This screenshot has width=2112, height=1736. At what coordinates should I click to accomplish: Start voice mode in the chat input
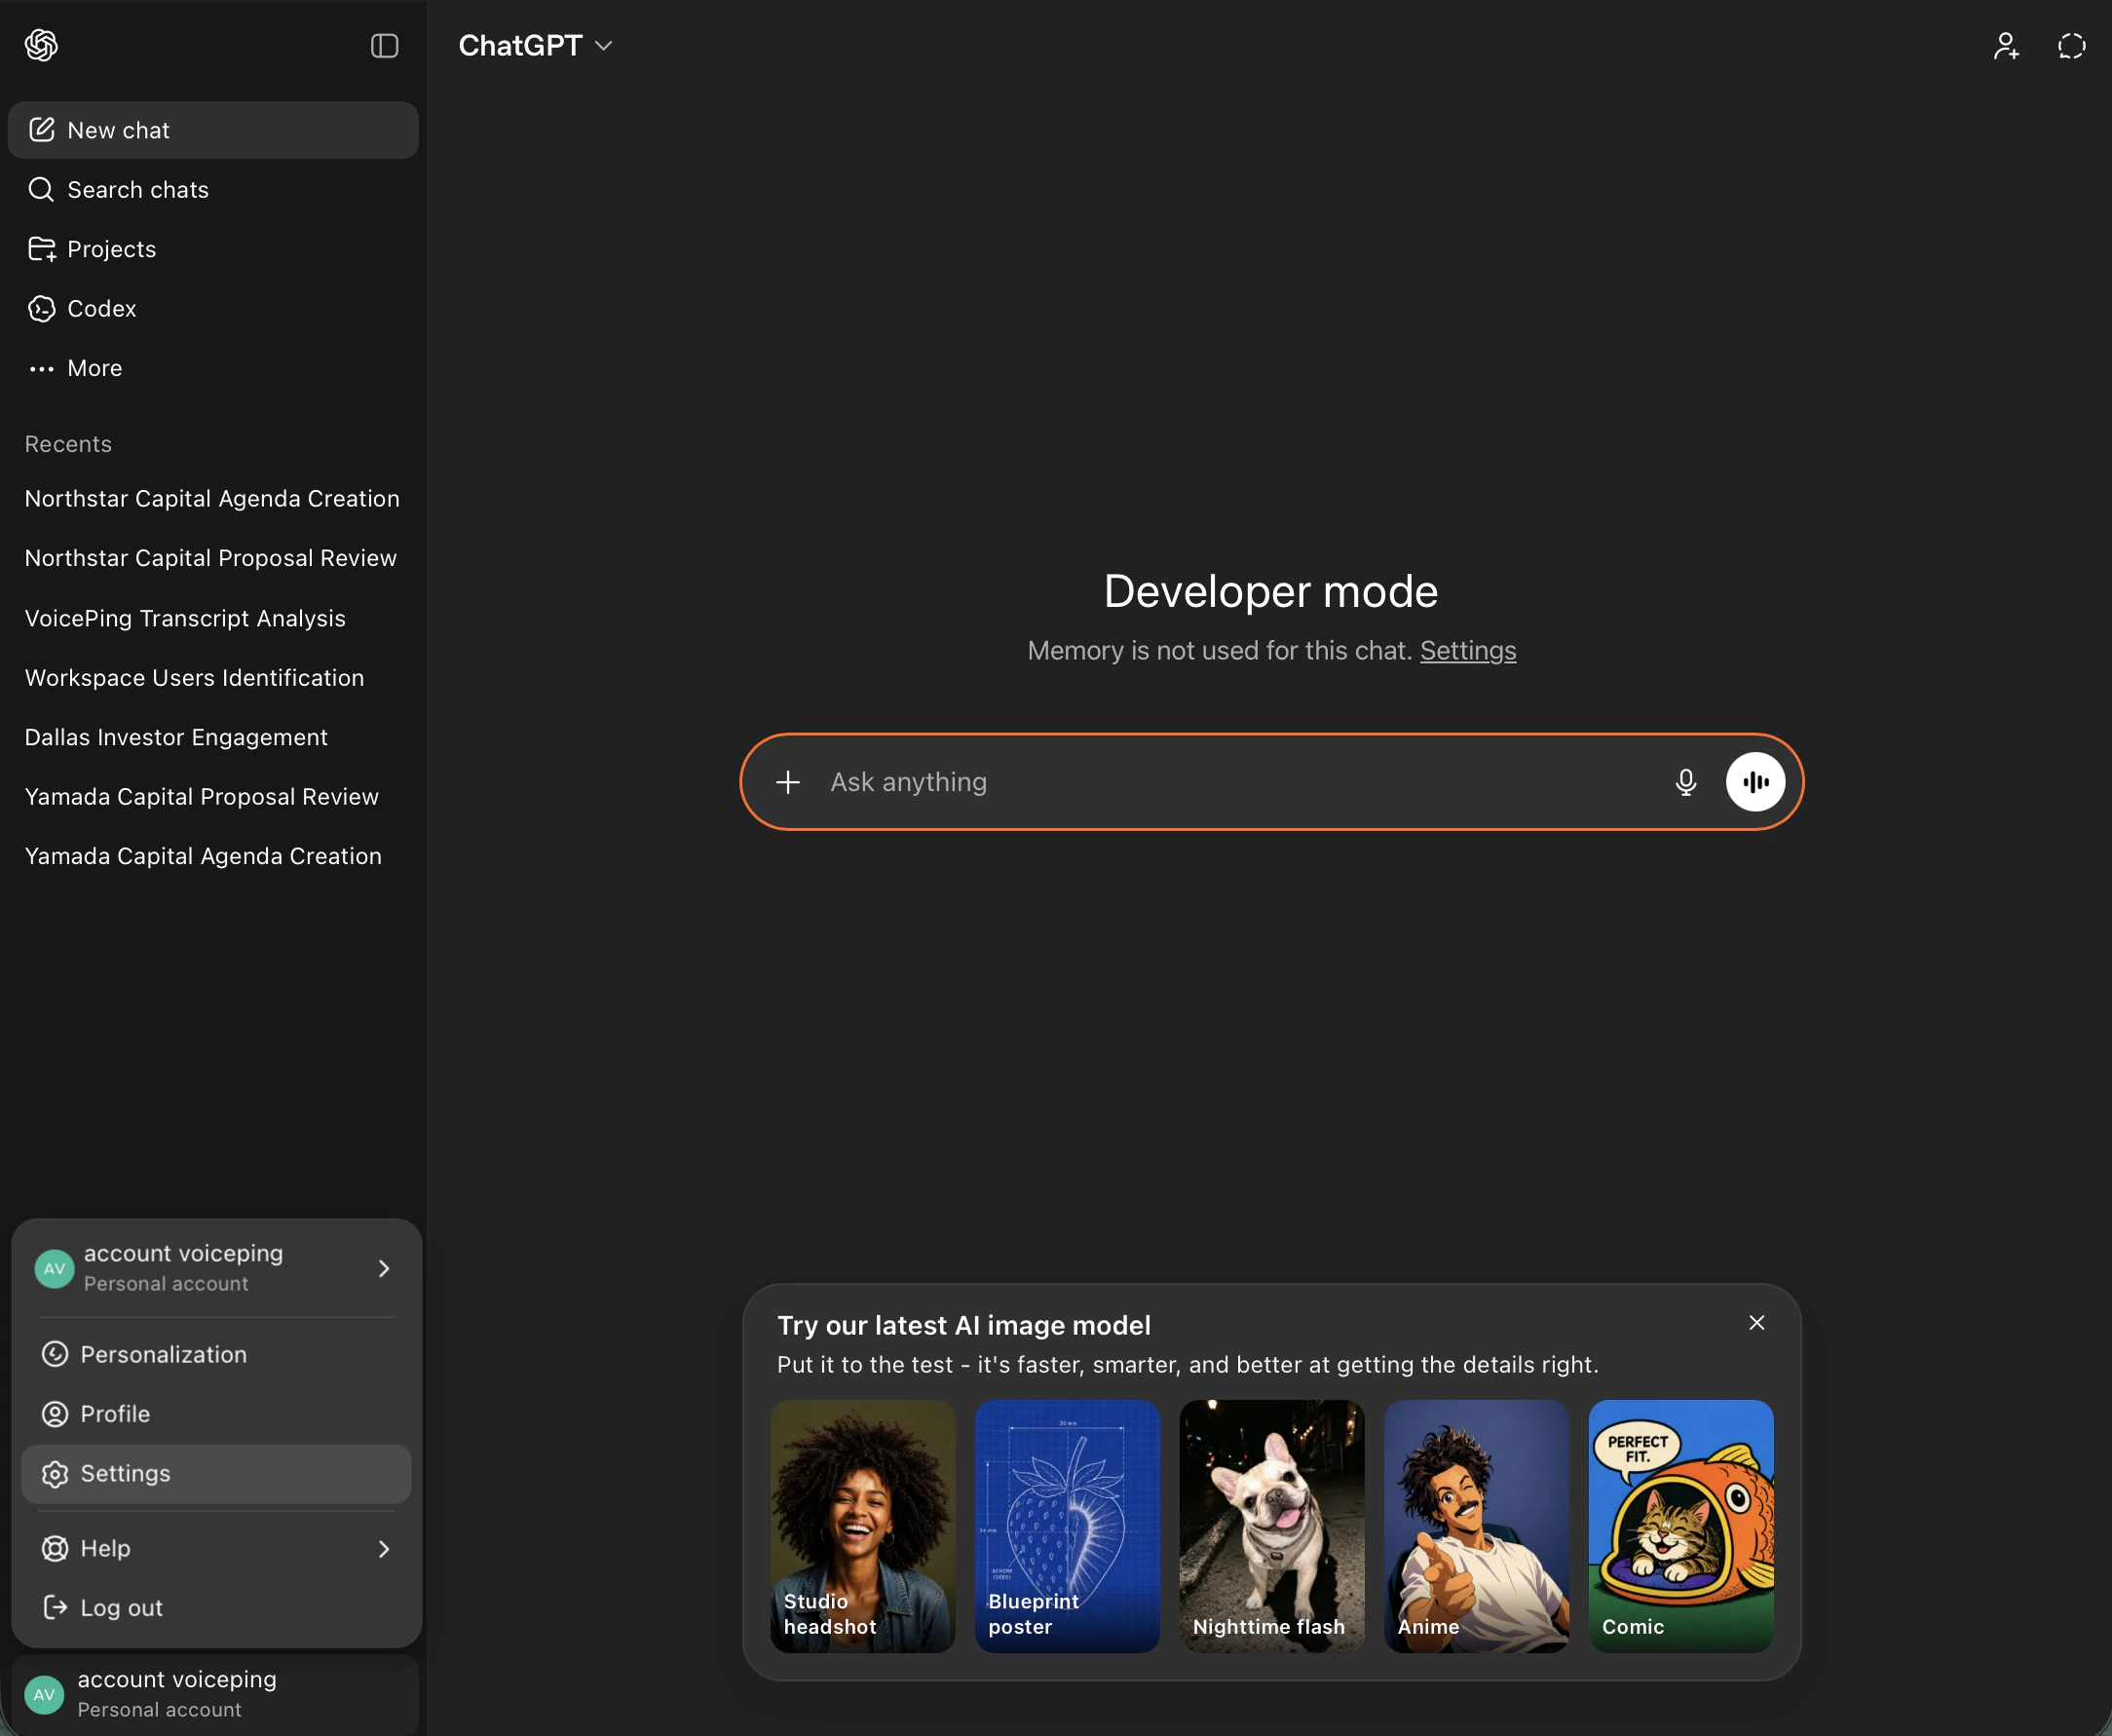coord(1755,782)
